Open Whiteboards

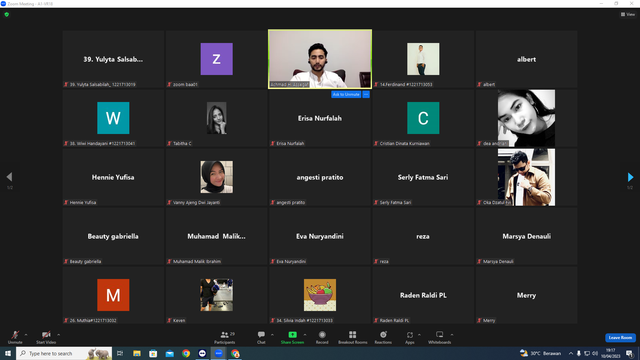(x=440, y=337)
